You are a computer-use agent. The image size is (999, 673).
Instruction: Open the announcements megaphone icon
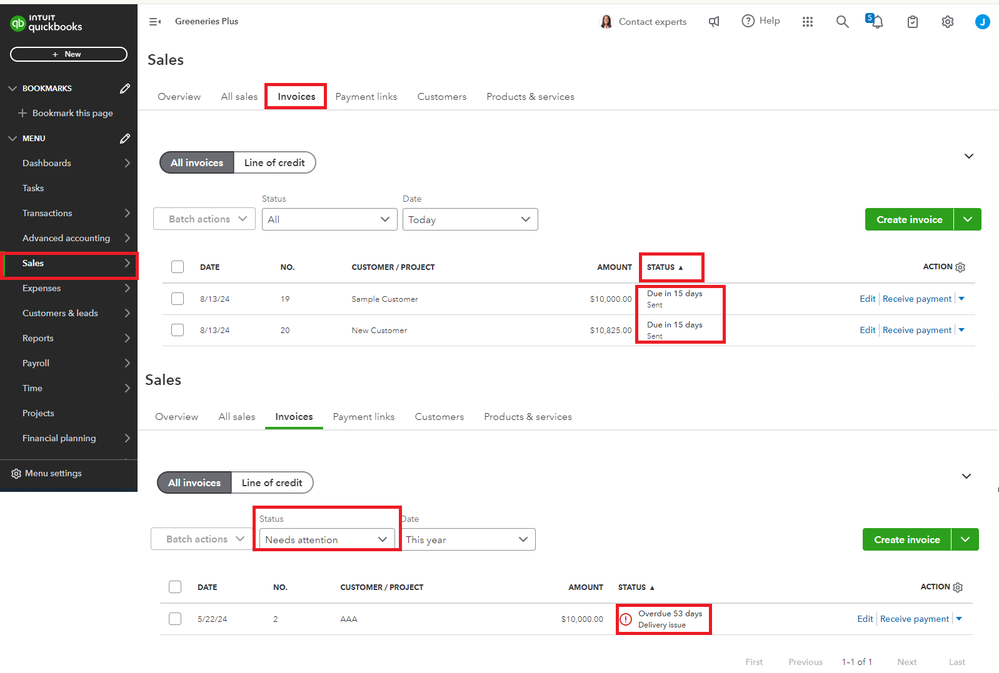(714, 22)
